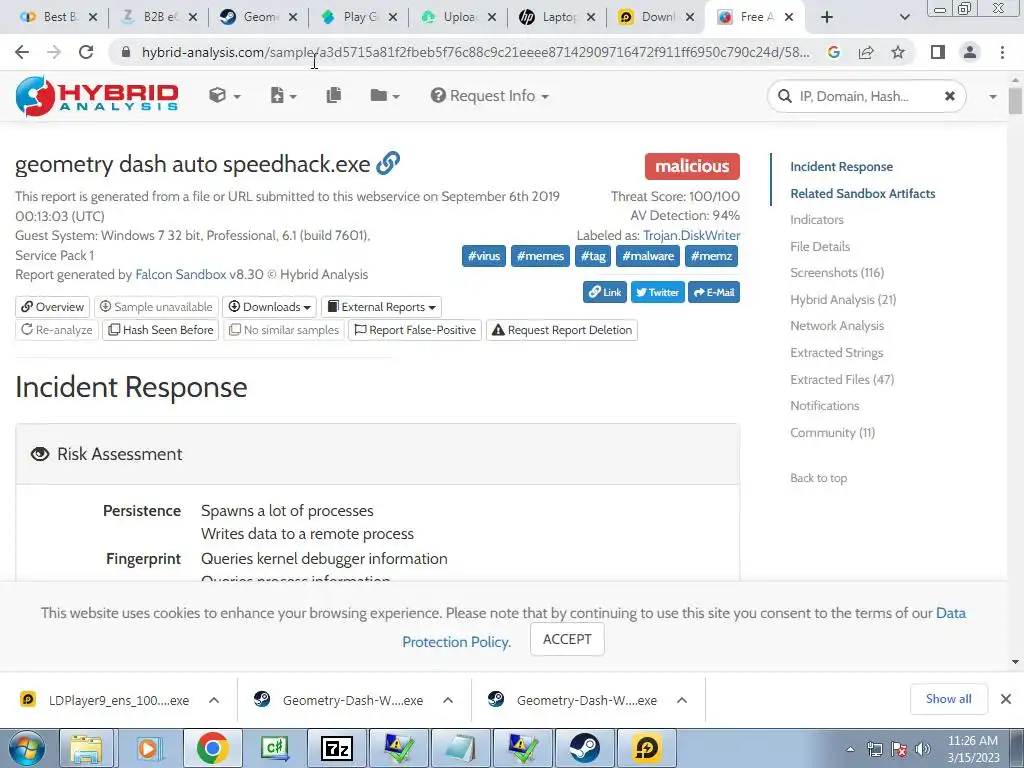Accept the cookie notice
Screen dimensions: 1024x768
point(567,639)
